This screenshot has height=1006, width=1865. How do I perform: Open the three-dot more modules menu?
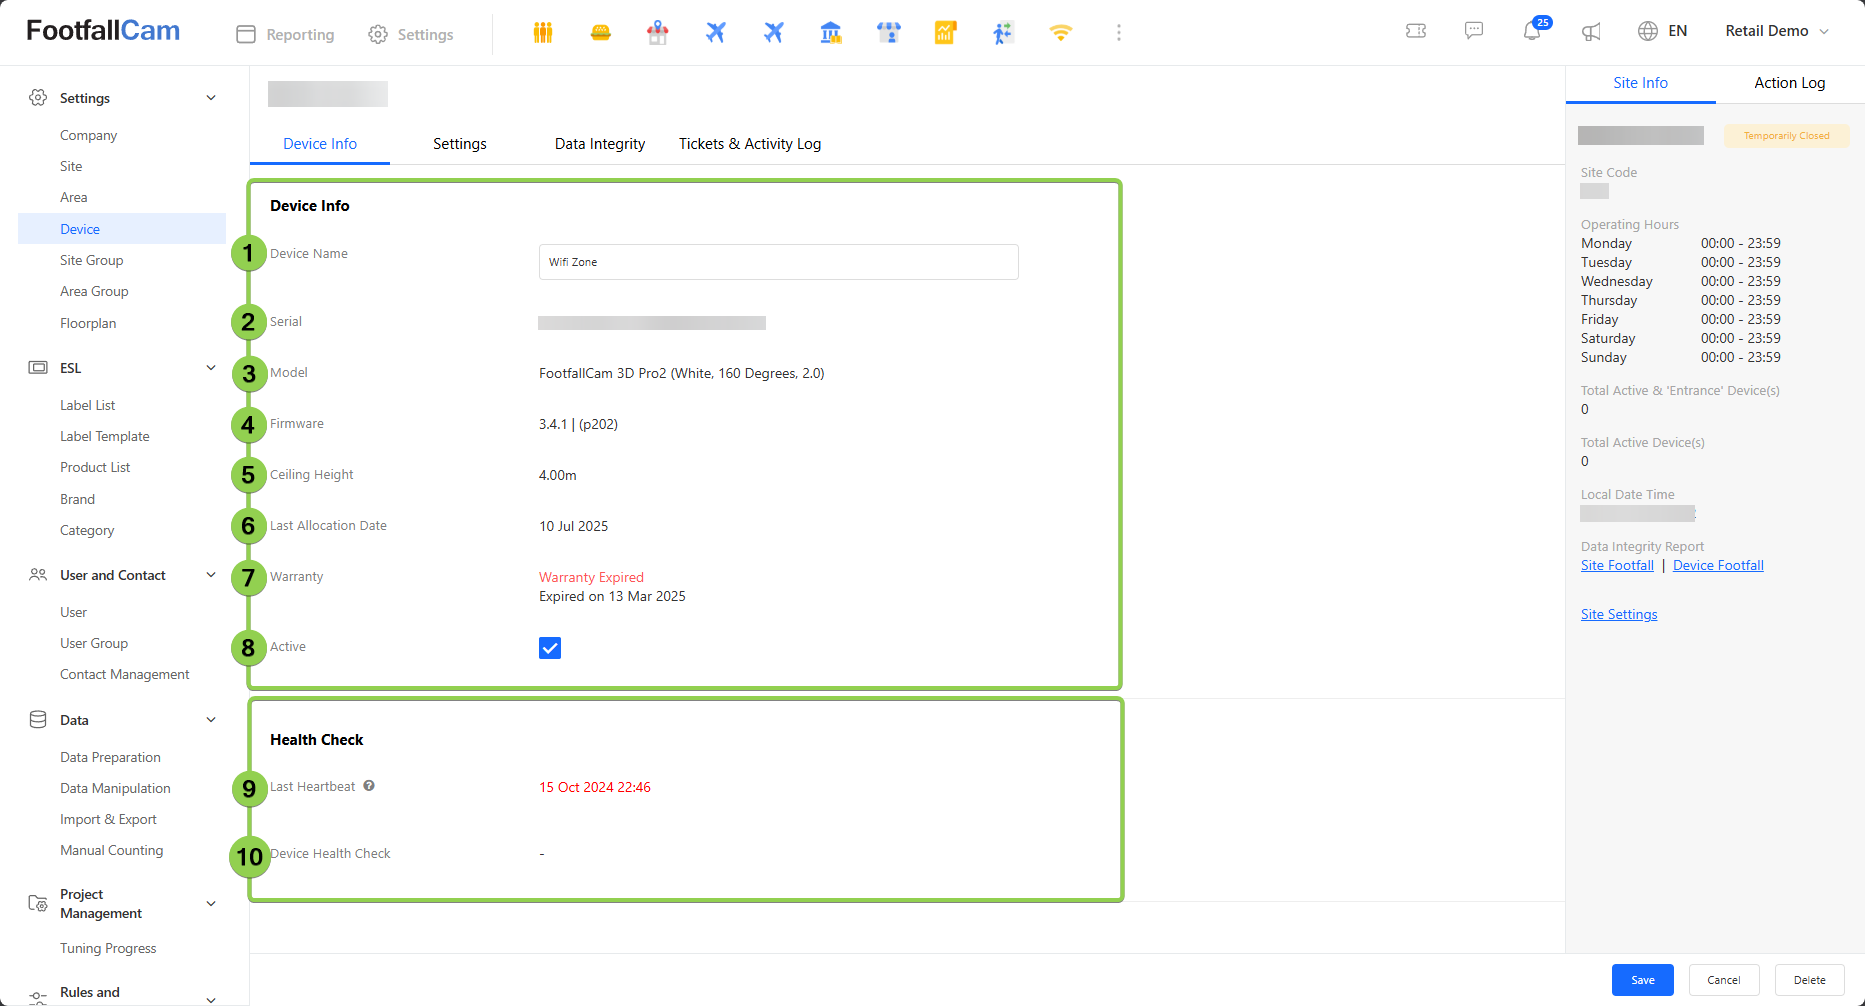[x=1118, y=33]
